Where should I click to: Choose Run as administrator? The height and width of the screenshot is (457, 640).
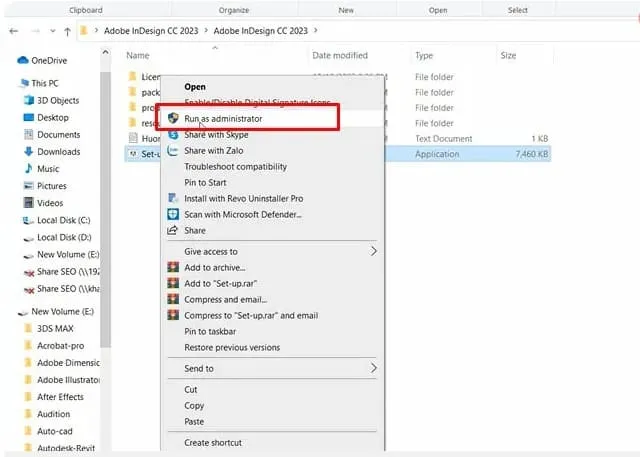(223, 119)
